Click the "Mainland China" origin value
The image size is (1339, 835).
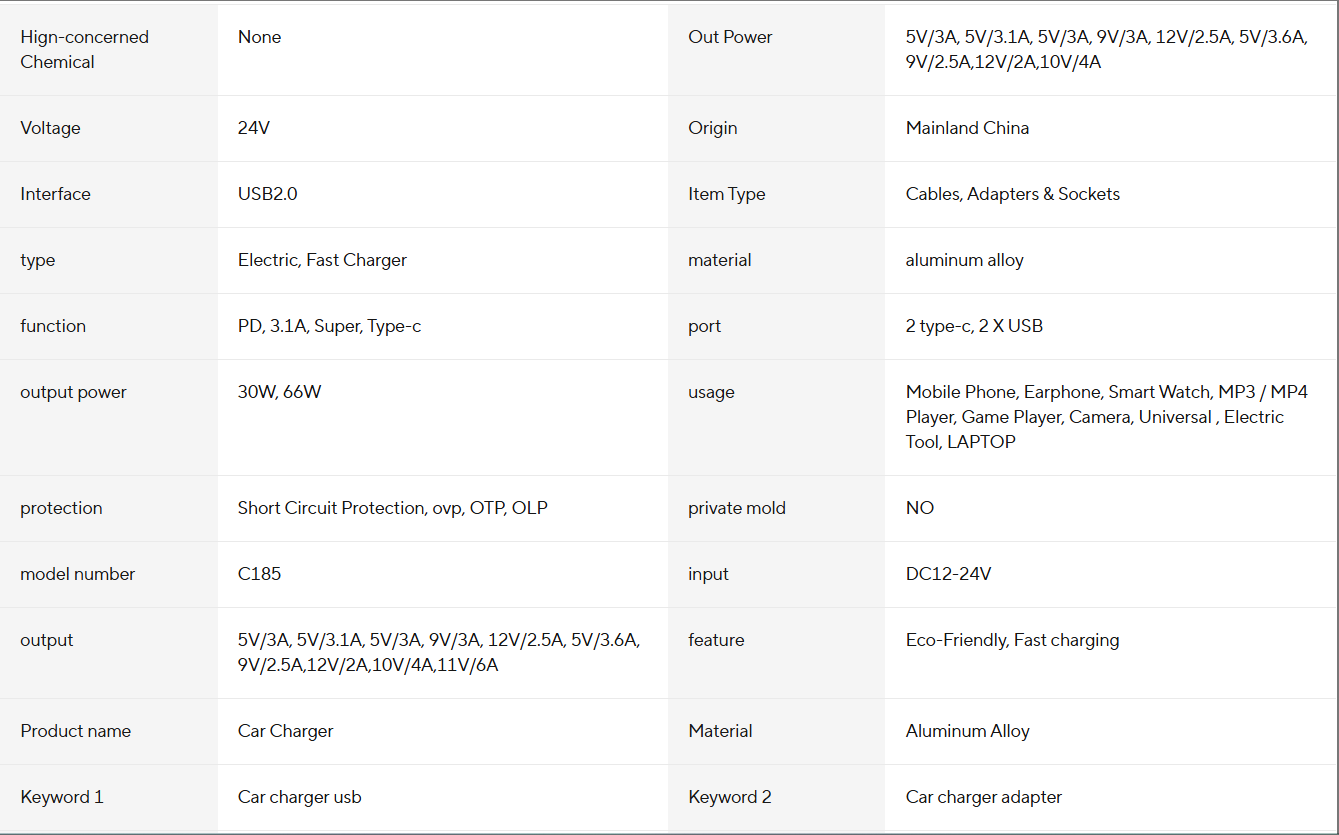[967, 128]
